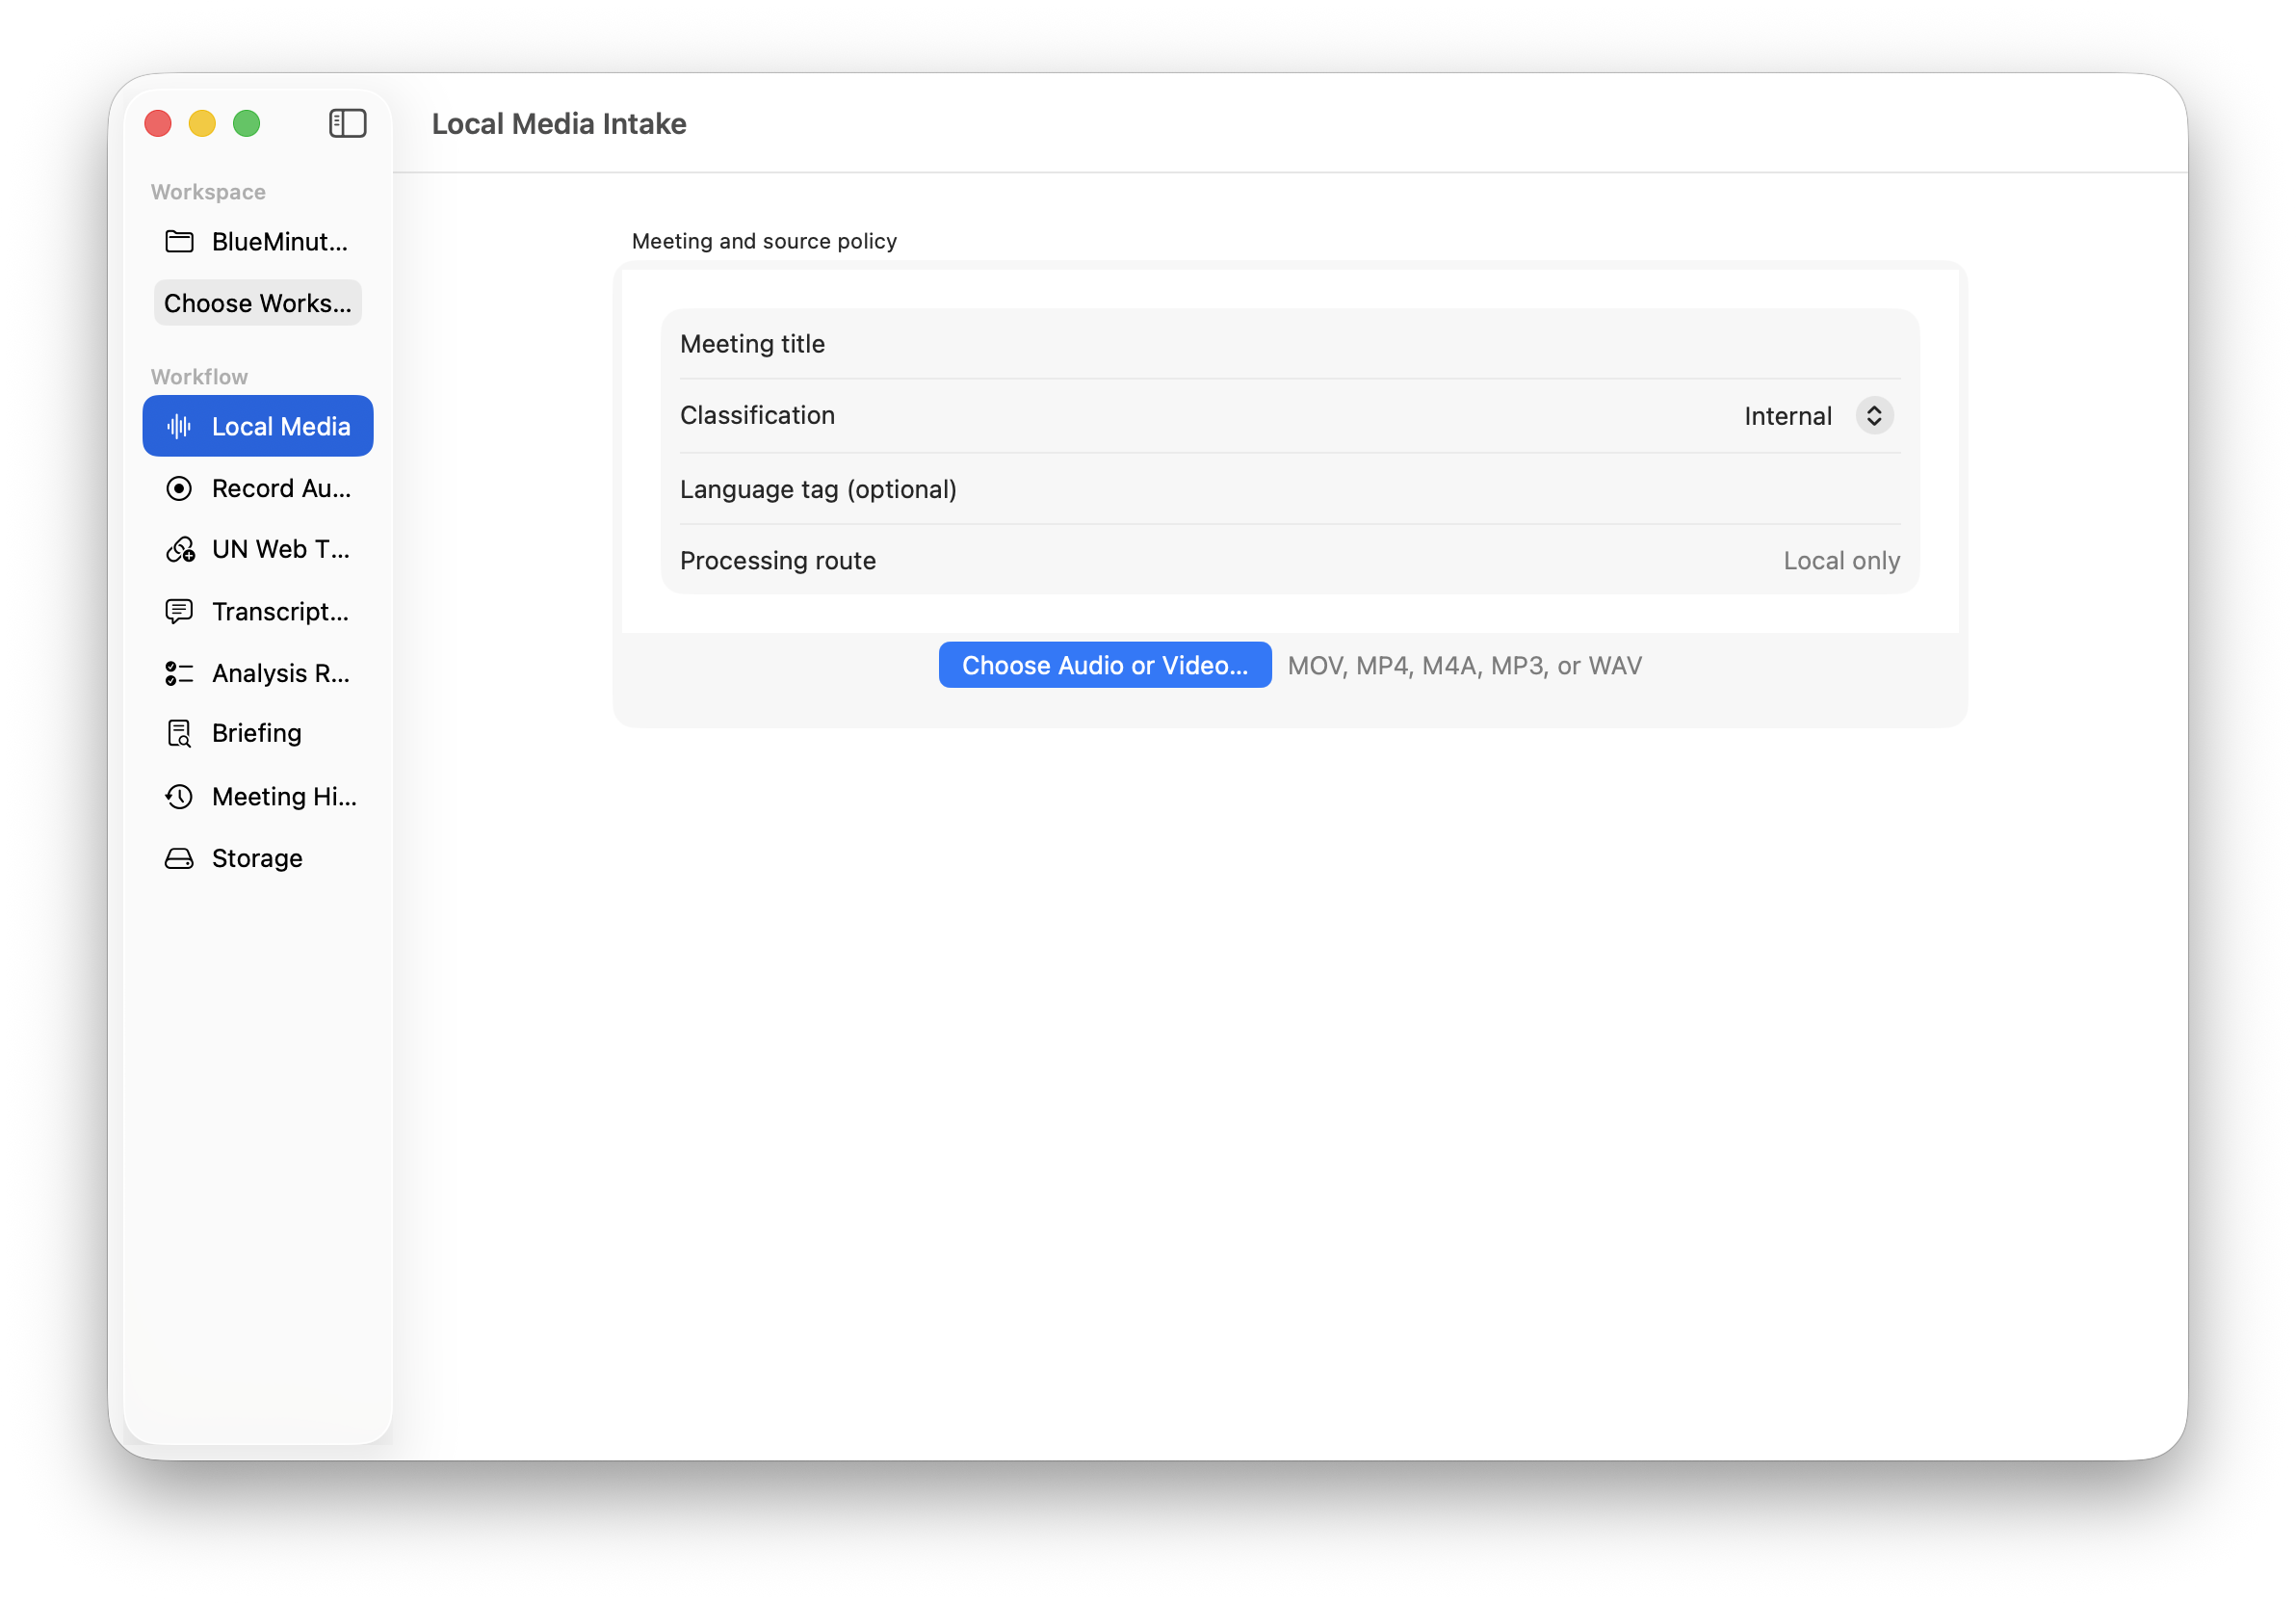Open the Analysis Review section label

point(281,673)
